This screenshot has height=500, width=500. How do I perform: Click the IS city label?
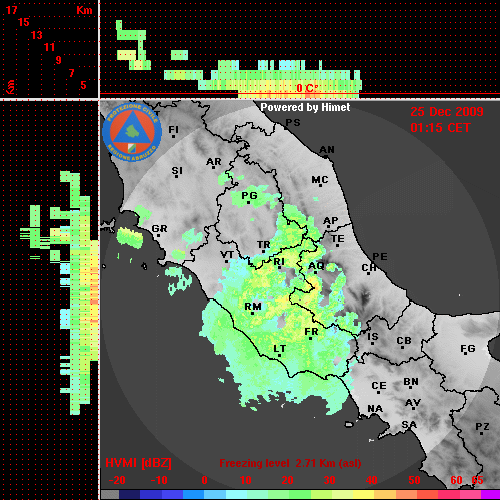[x=373, y=337]
